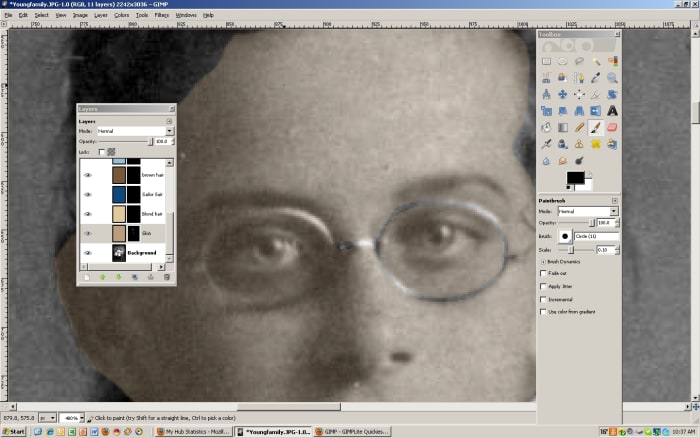700x438 pixels.
Task: Expand the Brush Dynamics section
Action: 543,262
